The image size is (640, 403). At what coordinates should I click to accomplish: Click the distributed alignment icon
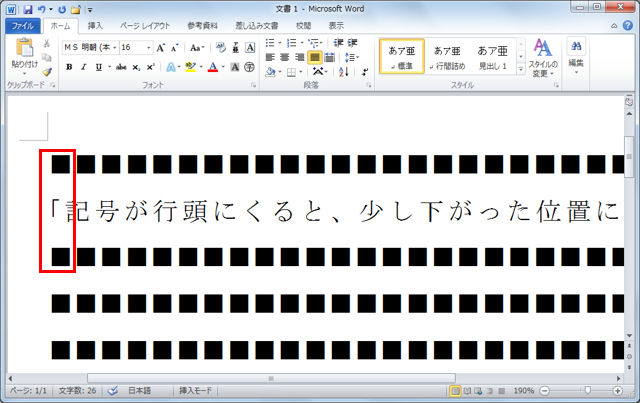click(329, 57)
